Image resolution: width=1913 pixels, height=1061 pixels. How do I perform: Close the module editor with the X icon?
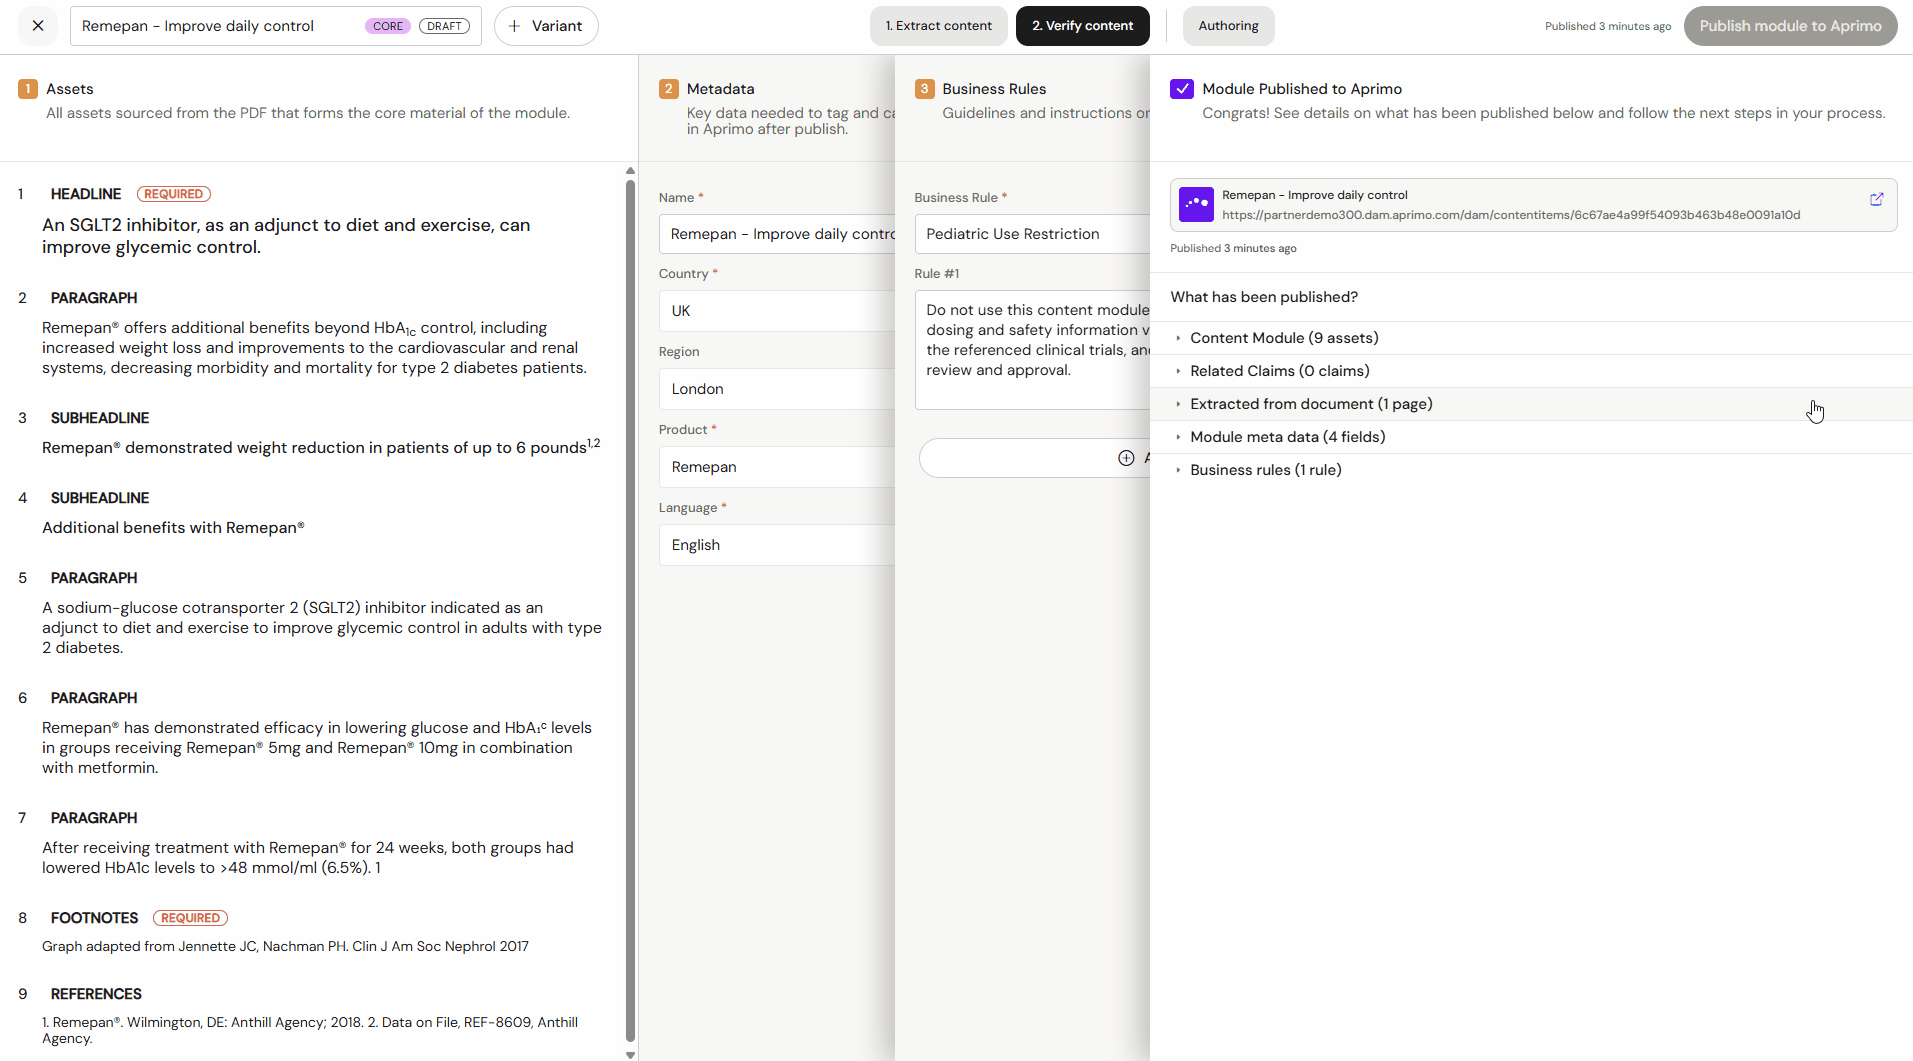point(38,26)
